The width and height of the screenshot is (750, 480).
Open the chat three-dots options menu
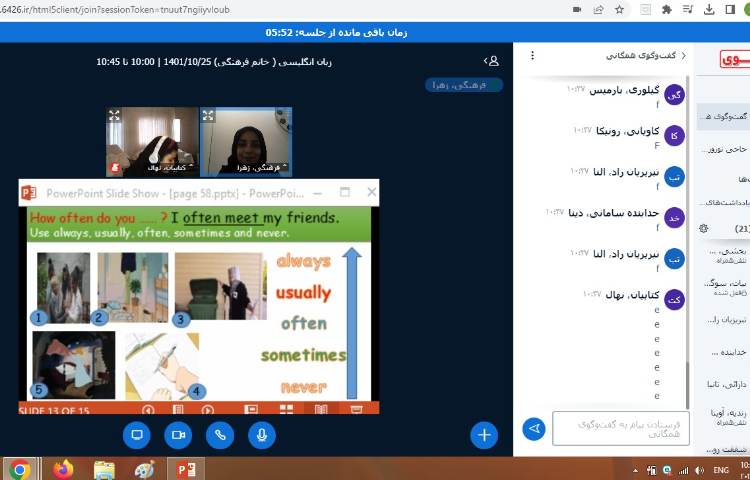tap(532, 56)
